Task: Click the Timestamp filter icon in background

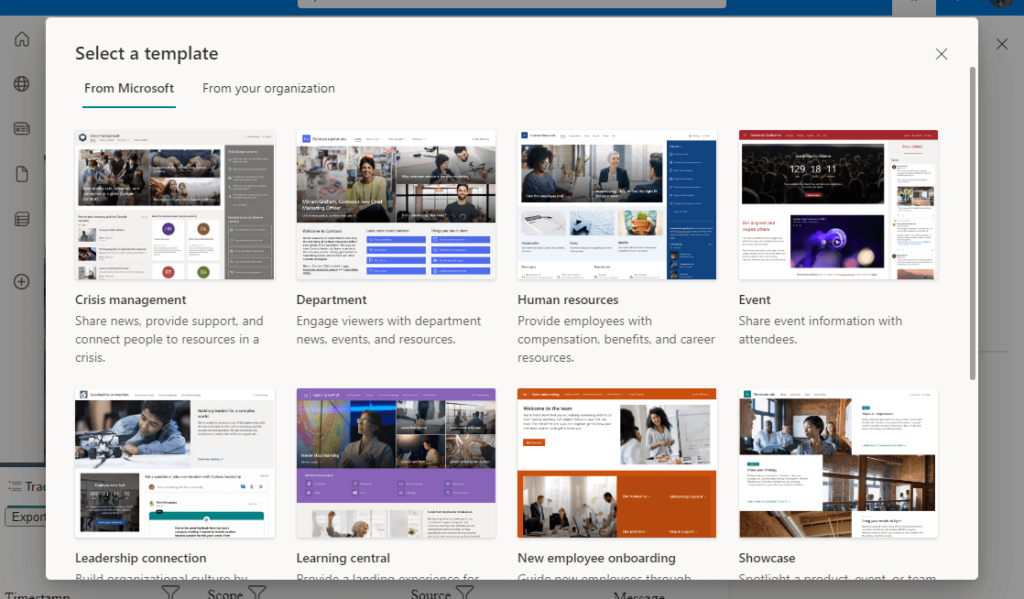Action: click(x=170, y=593)
